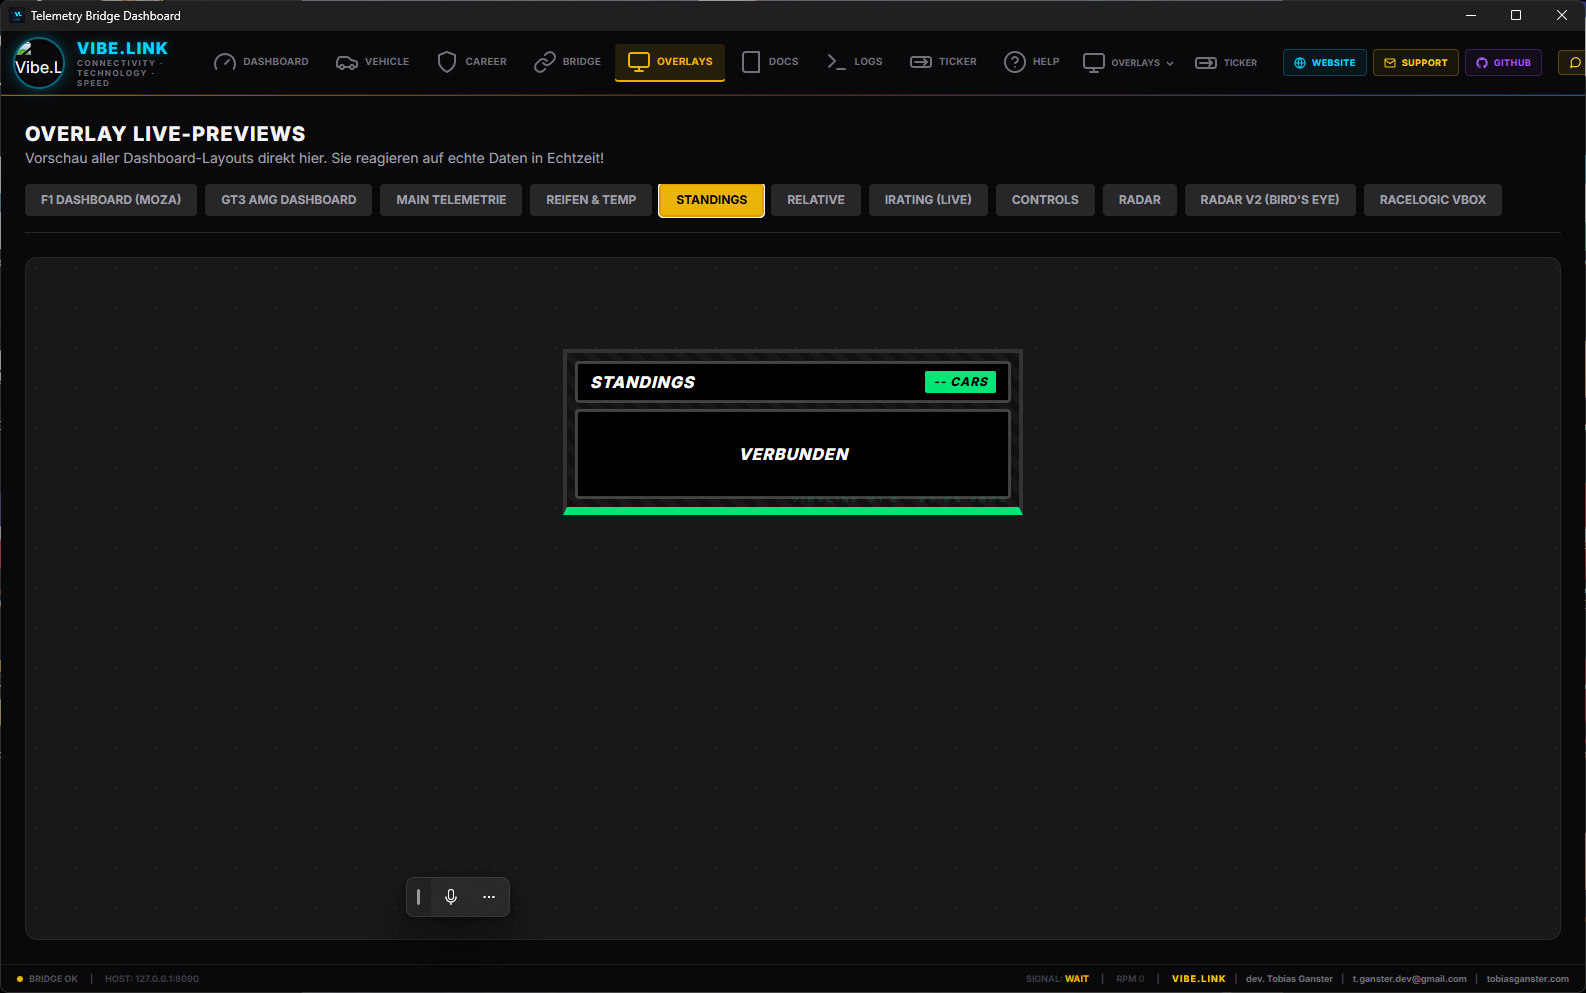Switch to Reifen & Temp preview
The height and width of the screenshot is (993, 1586).
coord(591,200)
